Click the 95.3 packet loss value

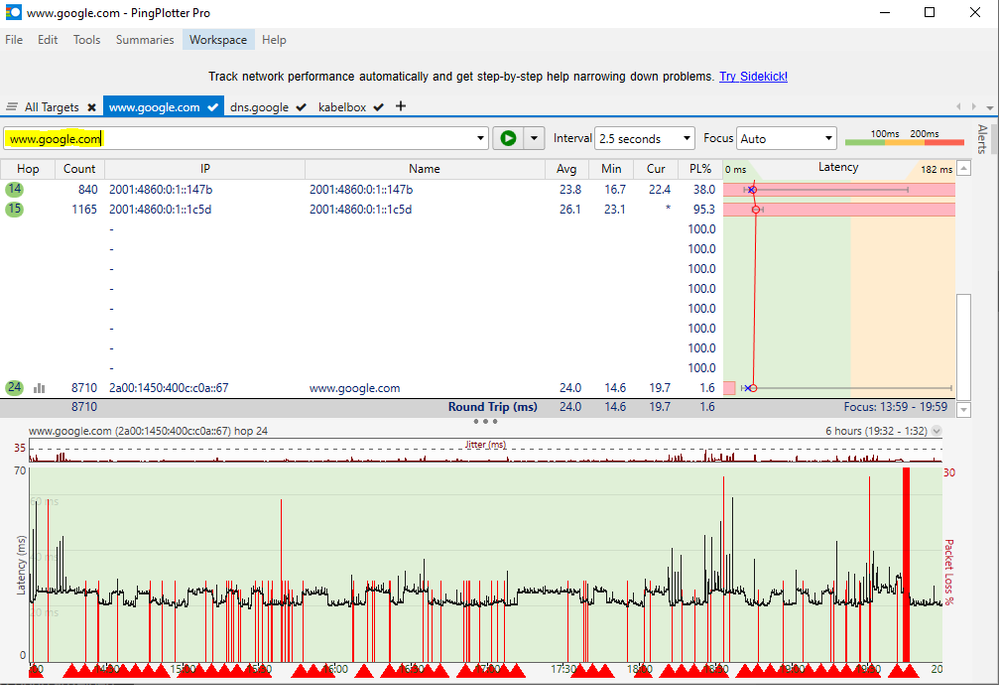point(704,209)
